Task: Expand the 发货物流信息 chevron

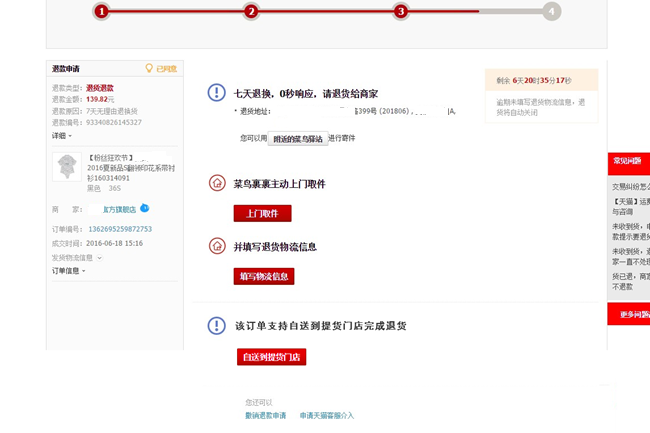Action: point(99,258)
